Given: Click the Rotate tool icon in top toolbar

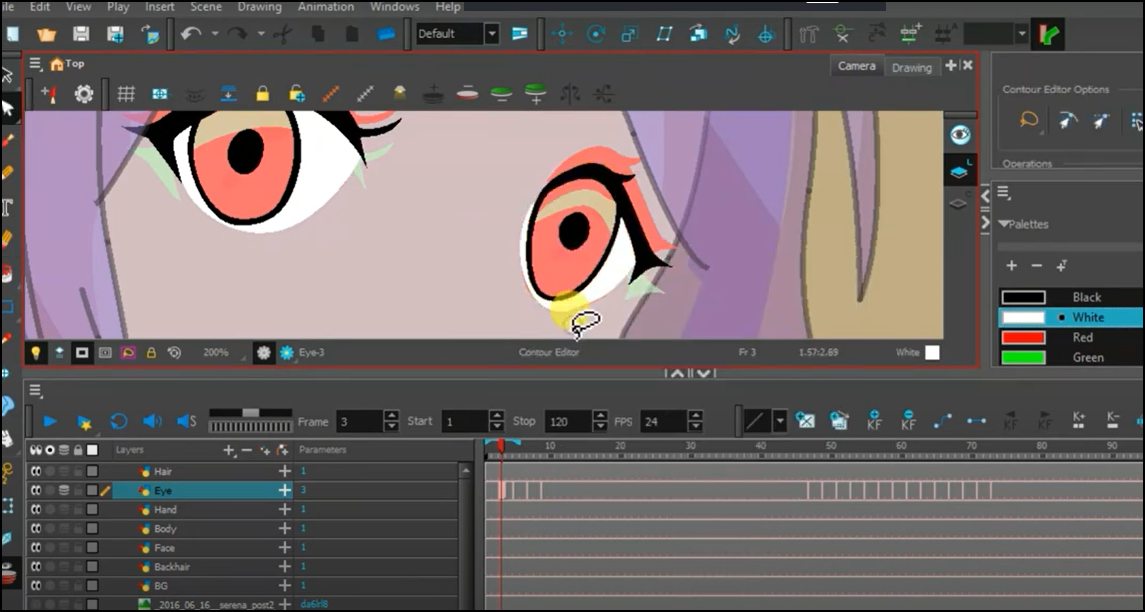Looking at the screenshot, I should pos(596,34).
